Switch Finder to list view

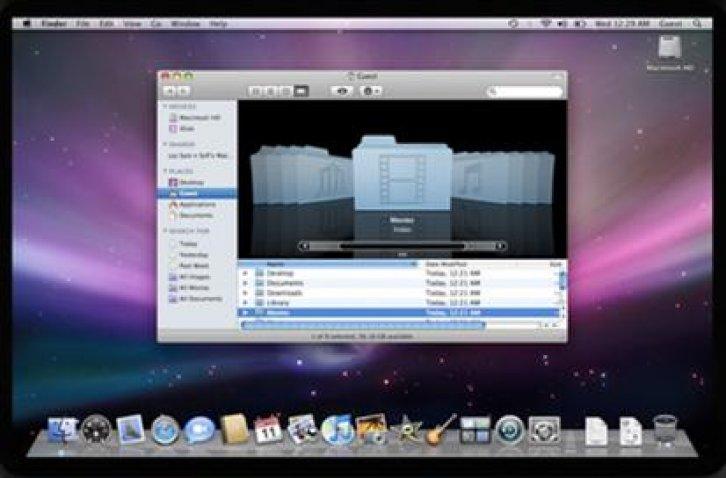point(270,91)
